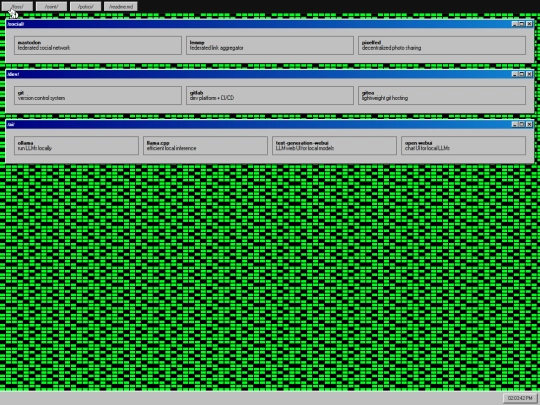Viewport: 540px width, 405px height.
Task: Click the taskbar clock showing 02:03:42 PM
Action: pyautogui.click(x=520, y=398)
